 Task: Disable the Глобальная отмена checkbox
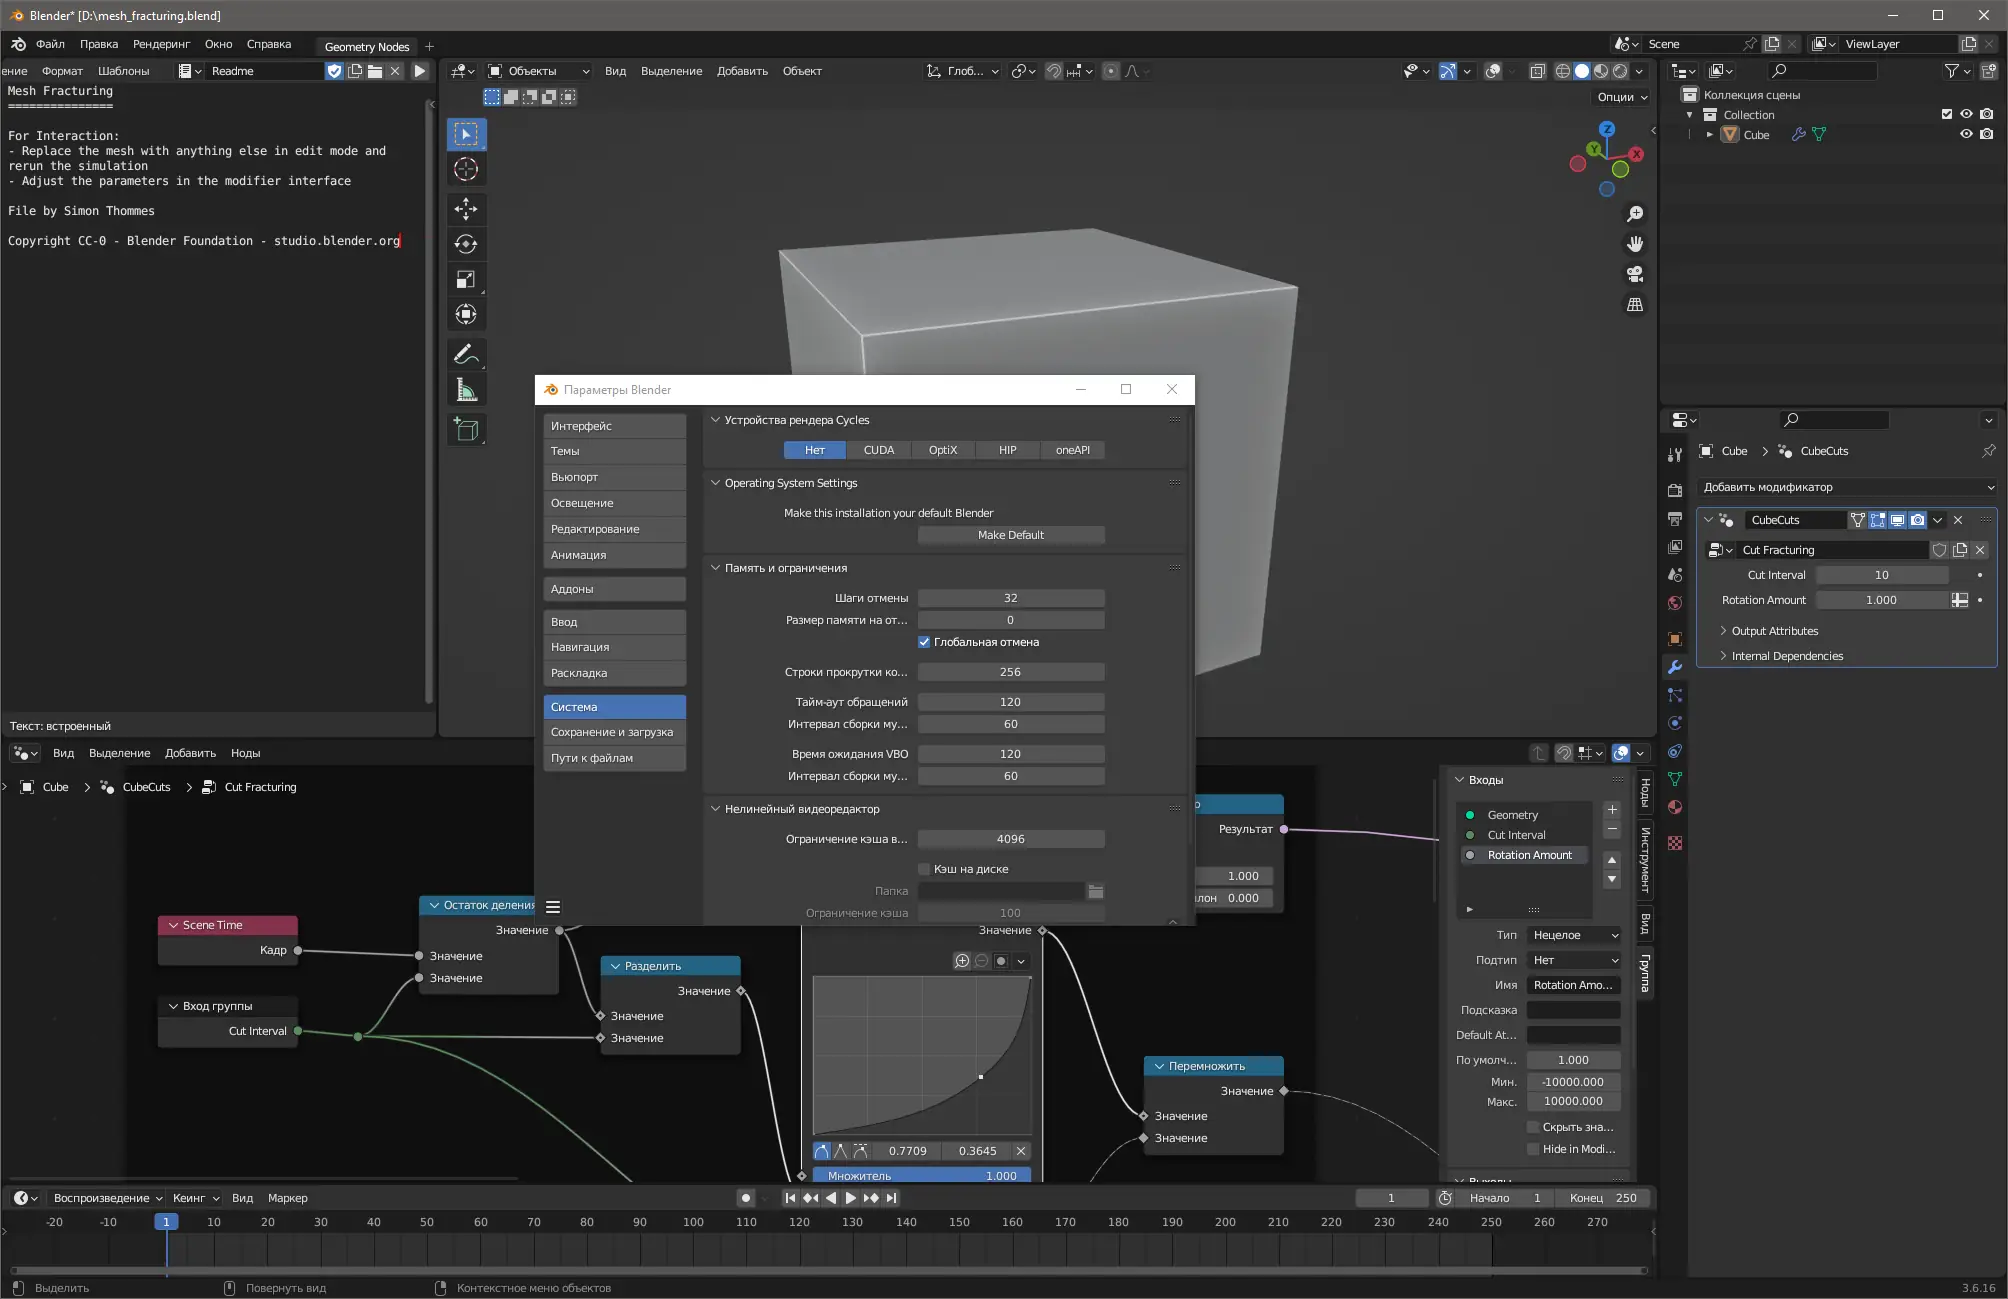click(x=924, y=642)
